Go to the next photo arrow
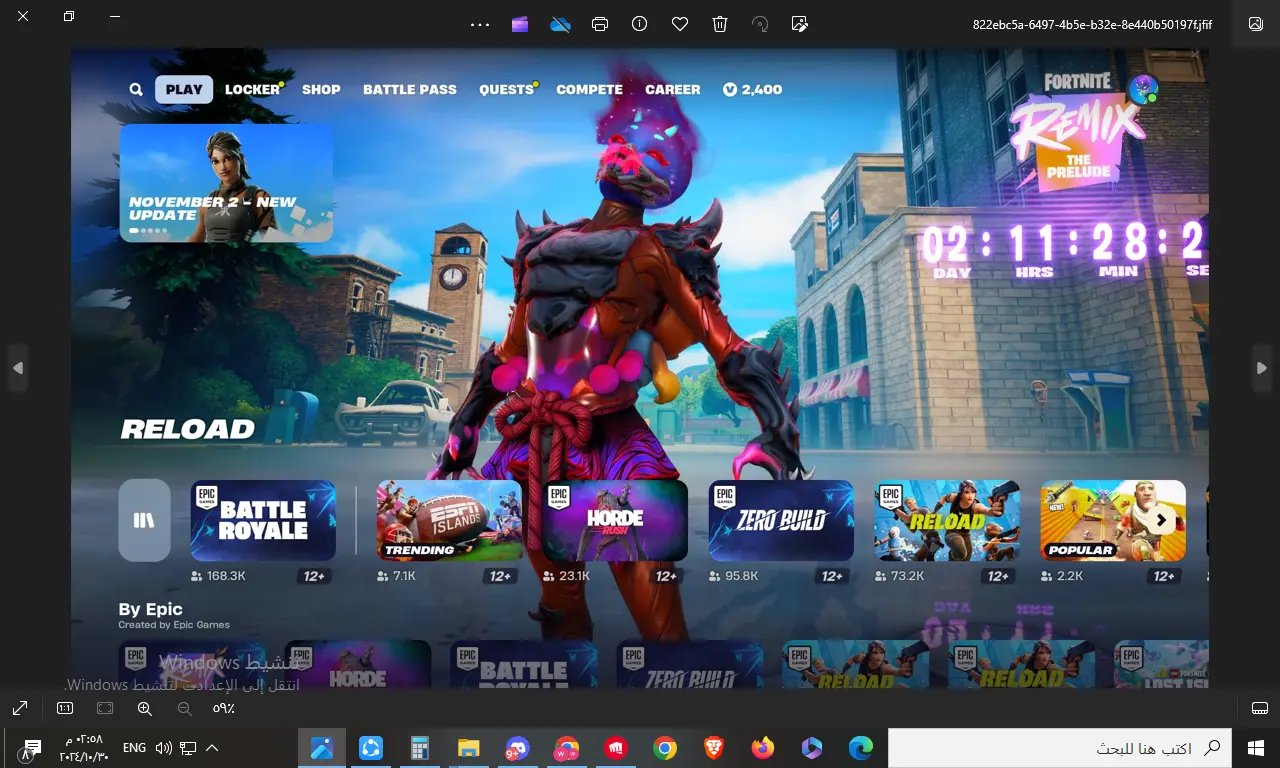 click(1262, 368)
